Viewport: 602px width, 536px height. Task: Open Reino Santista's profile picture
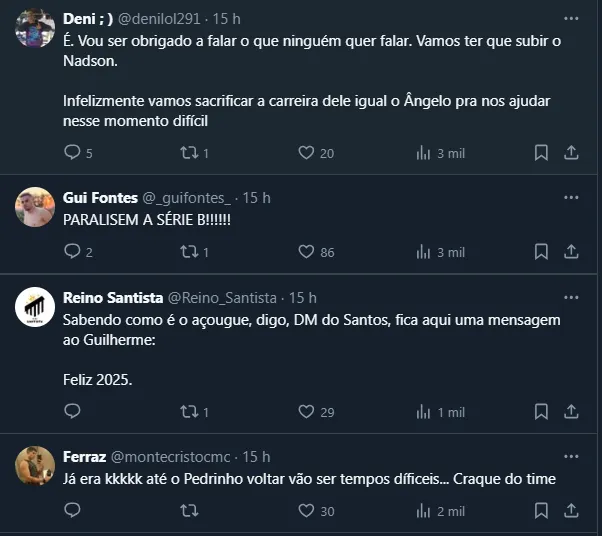tap(35, 307)
